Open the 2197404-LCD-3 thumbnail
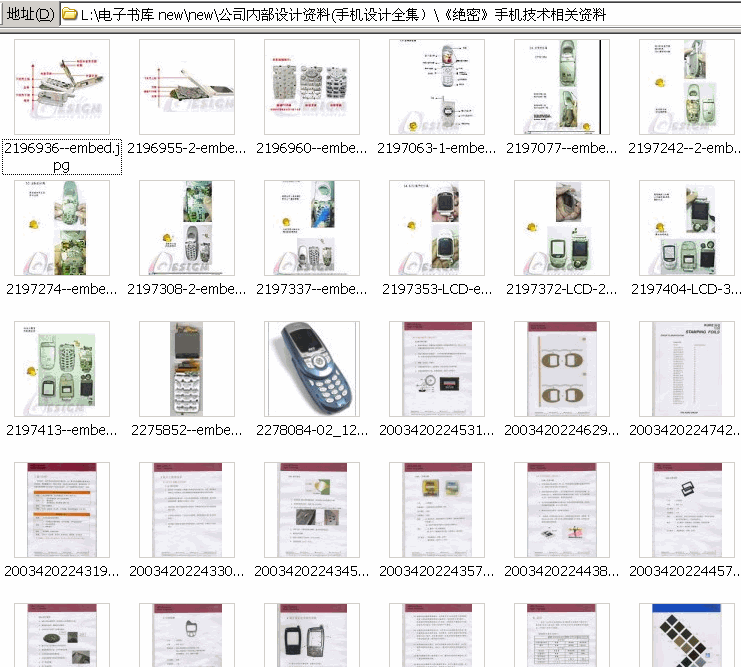Image resolution: width=741 pixels, height=667 pixels. [x=687, y=228]
